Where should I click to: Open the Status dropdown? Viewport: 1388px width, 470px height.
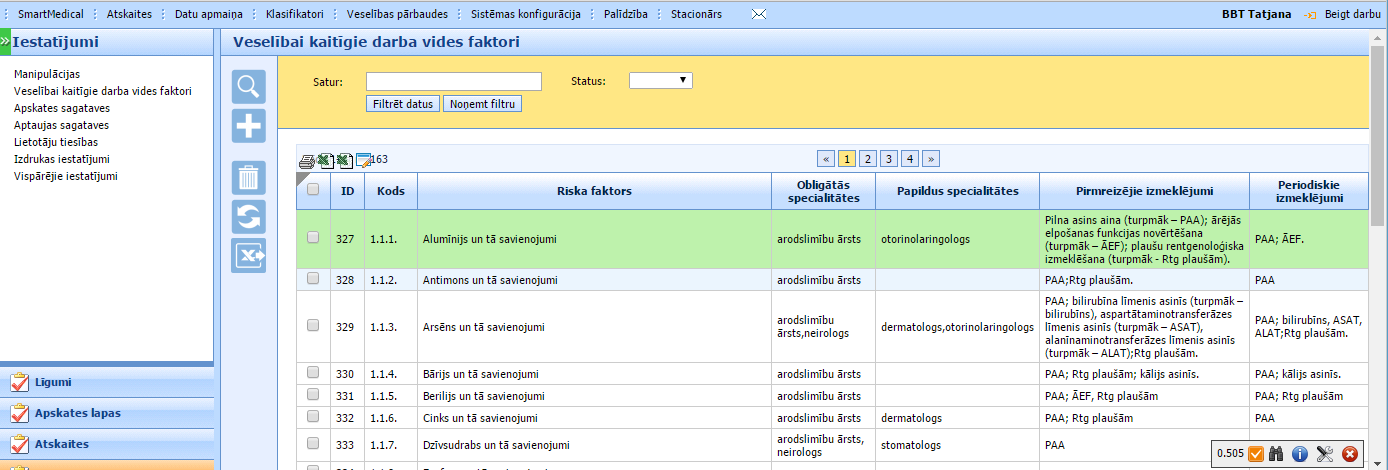(x=660, y=81)
